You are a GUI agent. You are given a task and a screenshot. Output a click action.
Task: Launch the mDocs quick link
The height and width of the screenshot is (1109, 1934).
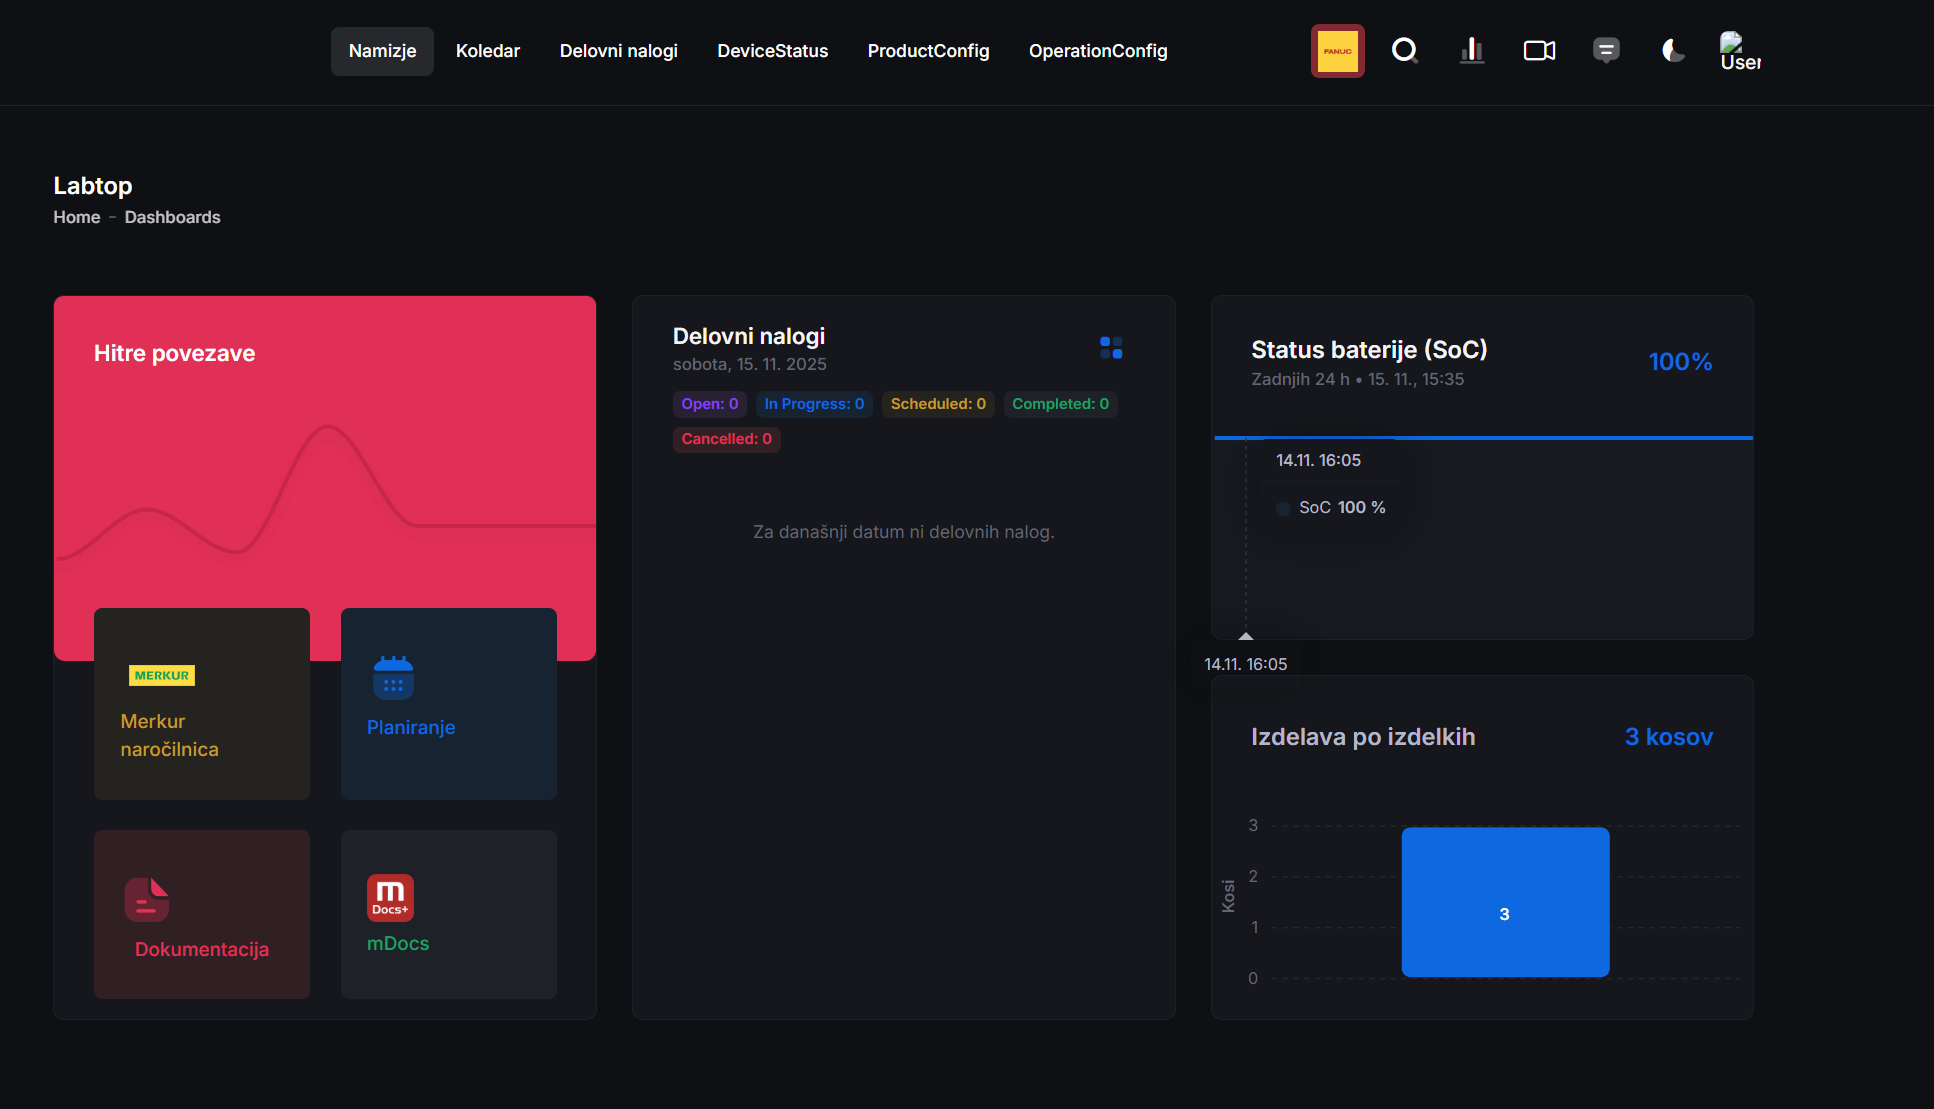(x=448, y=914)
